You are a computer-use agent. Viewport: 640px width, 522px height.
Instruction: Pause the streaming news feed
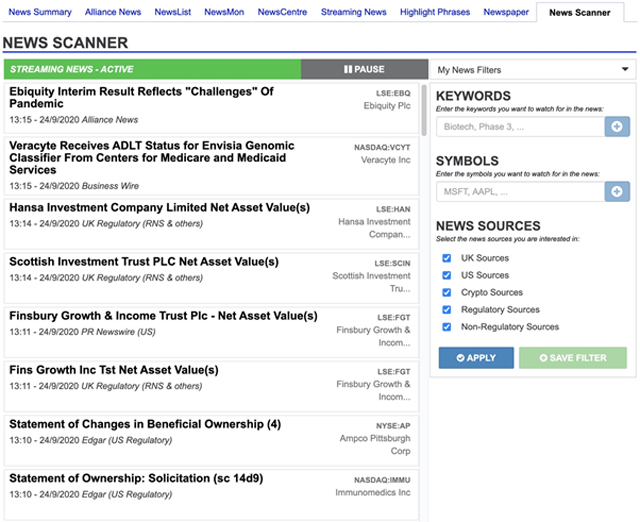click(364, 70)
